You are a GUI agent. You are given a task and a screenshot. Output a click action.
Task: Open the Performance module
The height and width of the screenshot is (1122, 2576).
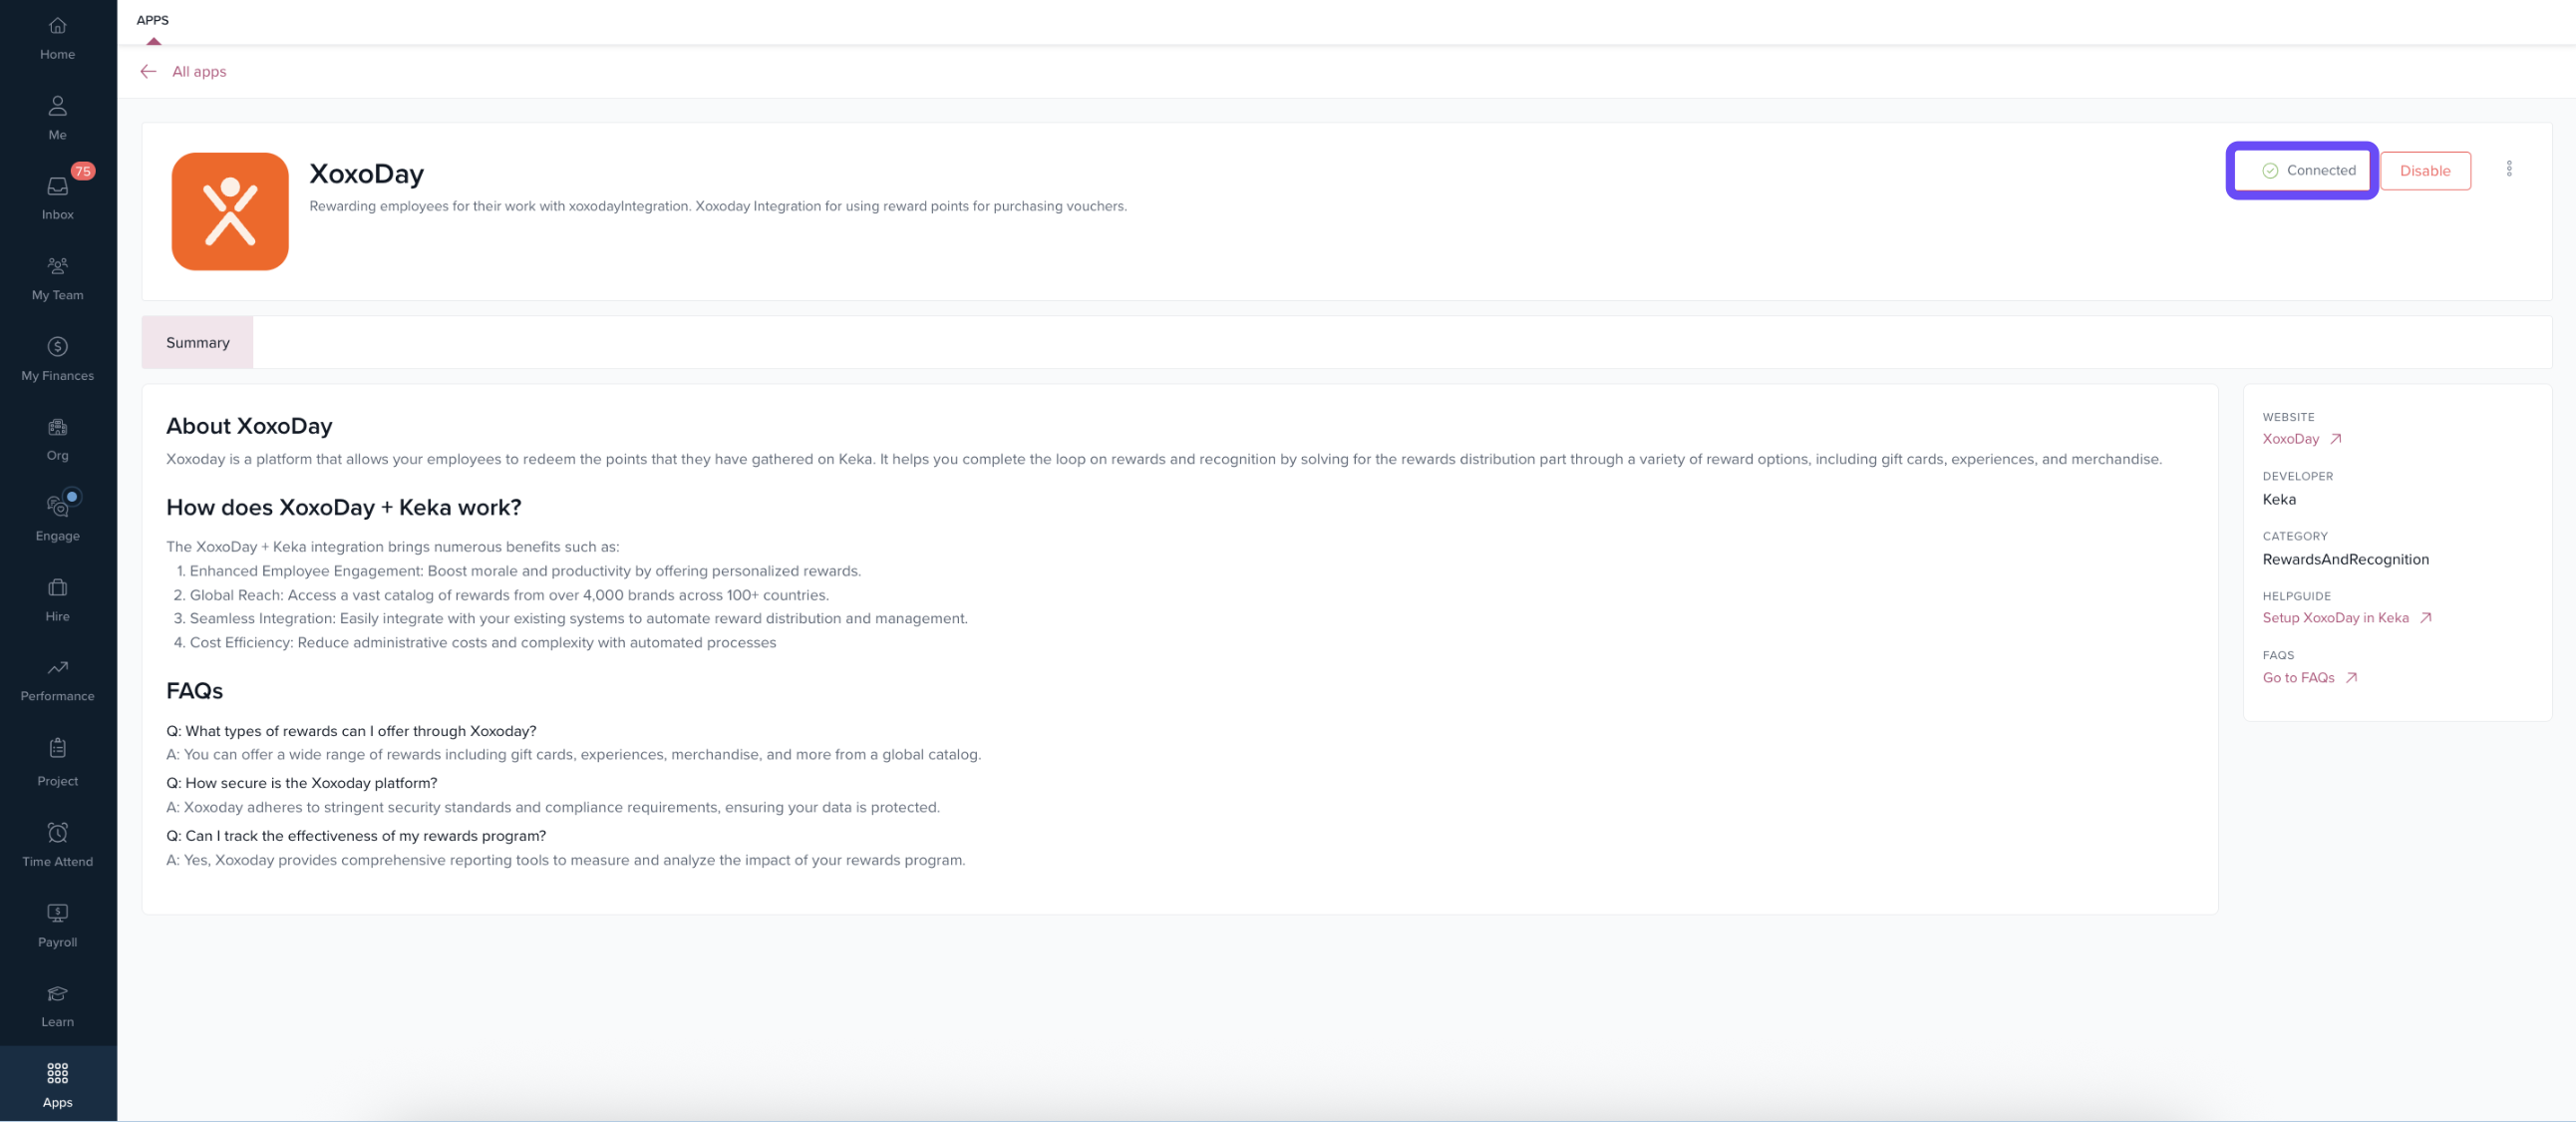tap(57, 680)
